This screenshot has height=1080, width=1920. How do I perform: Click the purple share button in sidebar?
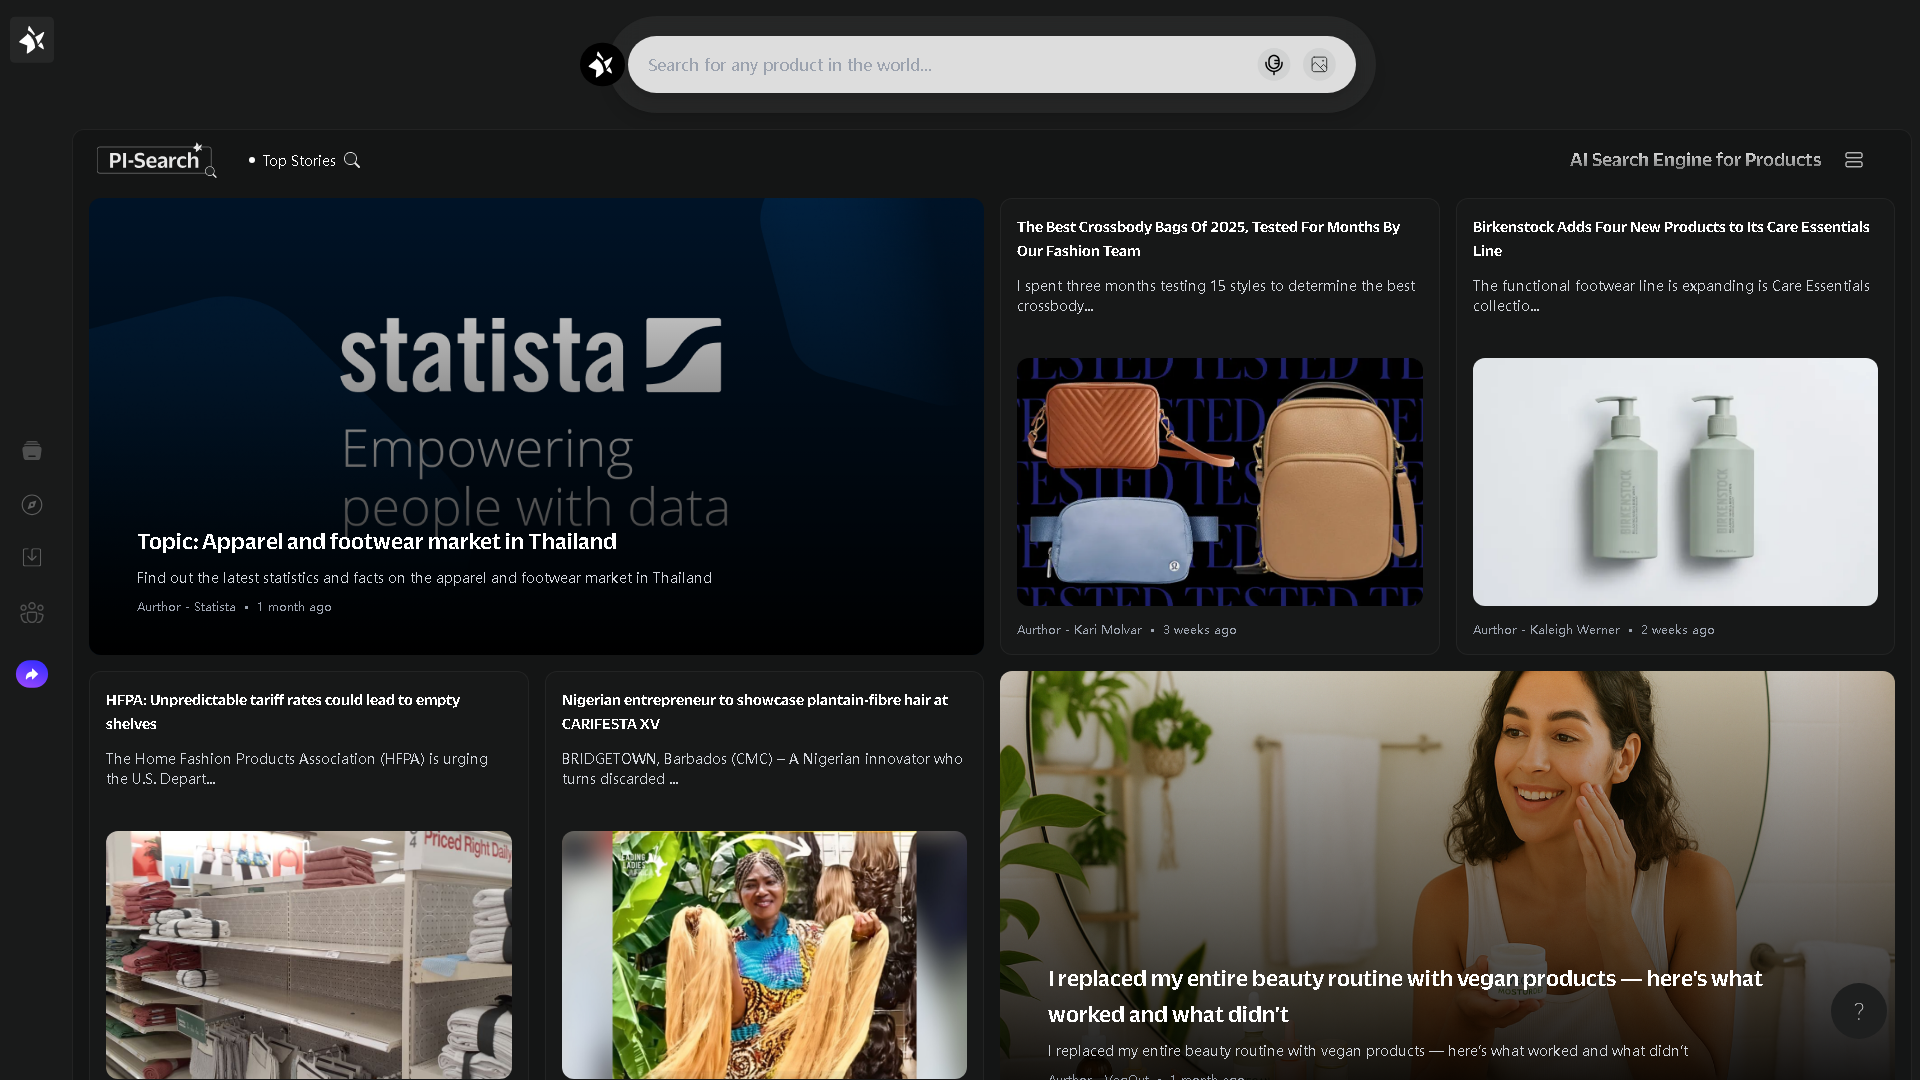(x=32, y=674)
